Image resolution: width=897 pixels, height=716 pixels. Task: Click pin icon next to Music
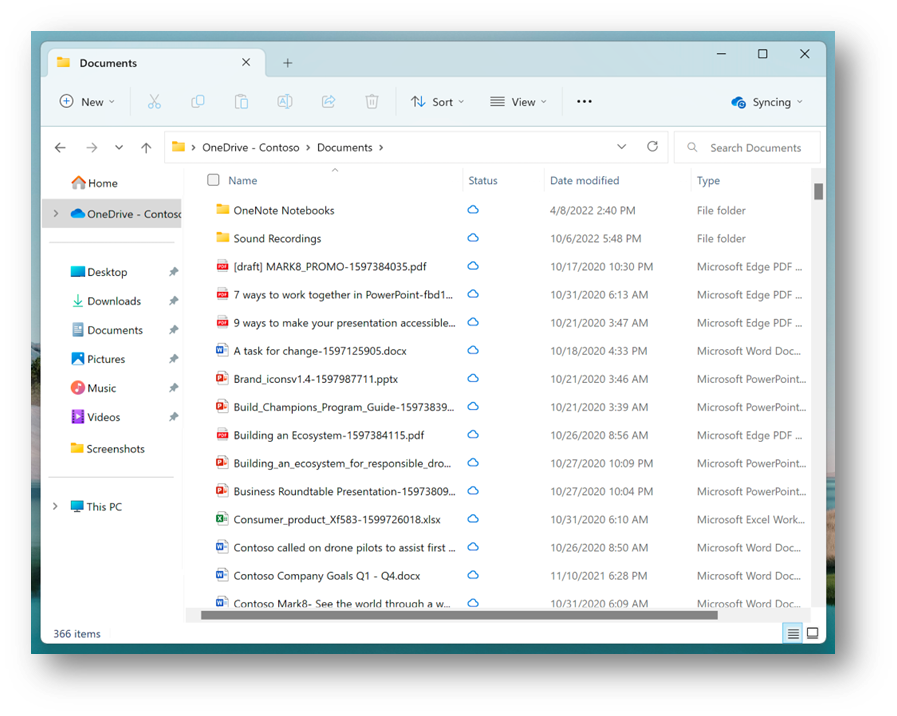[173, 388]
